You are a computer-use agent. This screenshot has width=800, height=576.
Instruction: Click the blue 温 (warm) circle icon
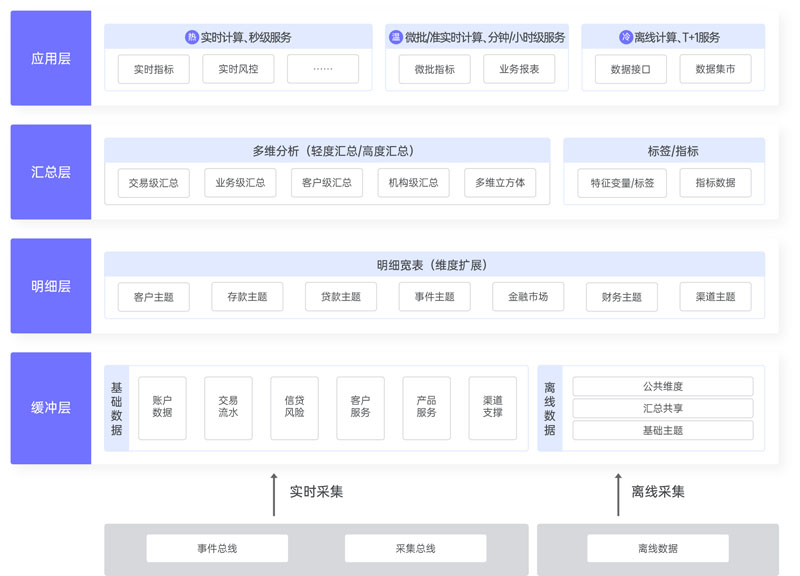tap(396, 37)
